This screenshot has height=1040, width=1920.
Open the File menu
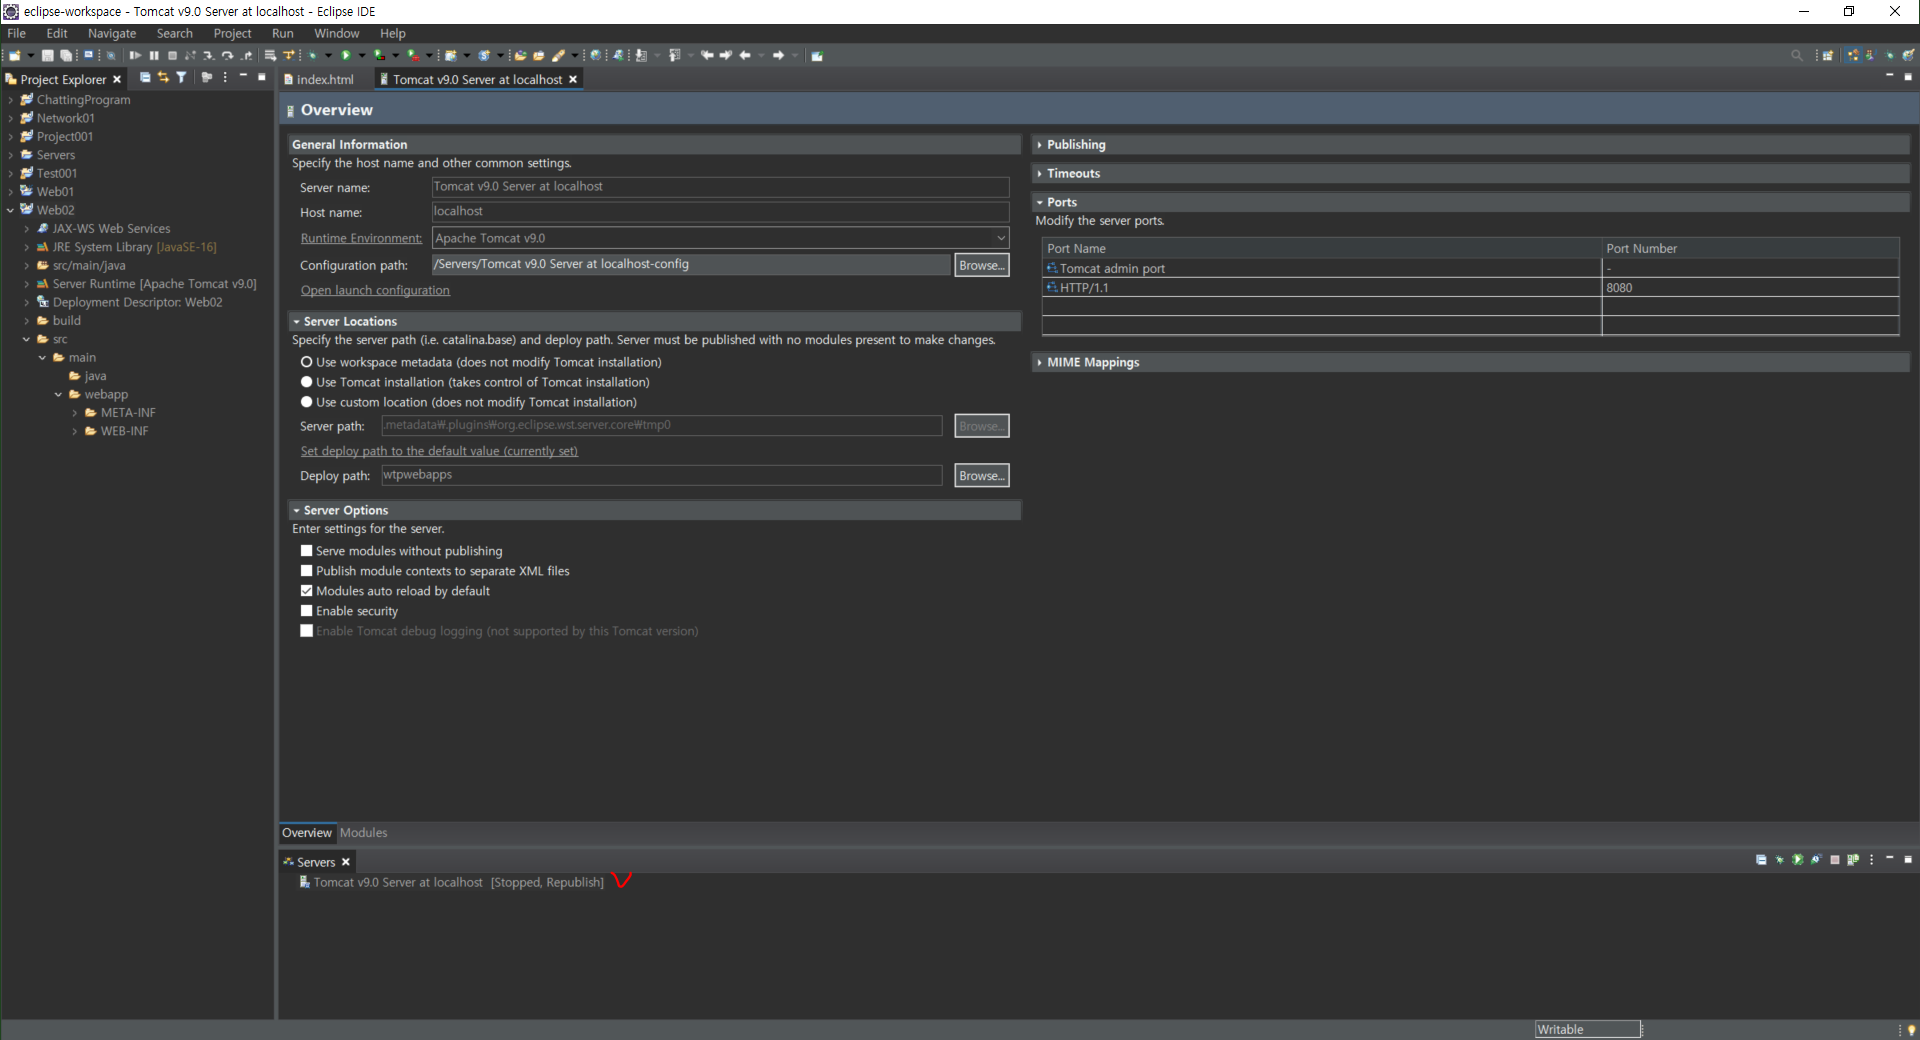pyautogui.click(x=17, y=33)
